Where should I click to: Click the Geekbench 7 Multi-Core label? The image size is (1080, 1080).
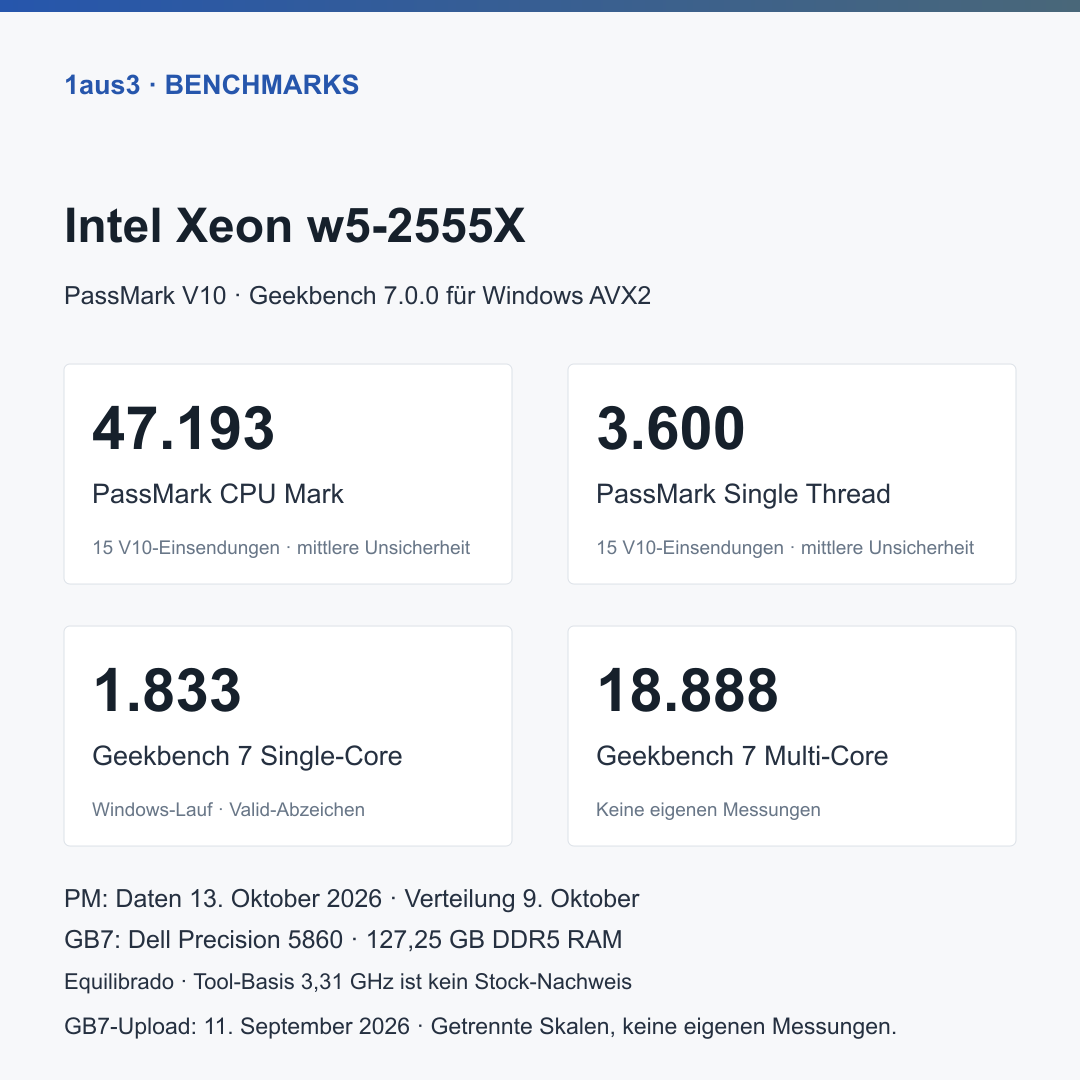pyautogui.click(x=742, y=756)
